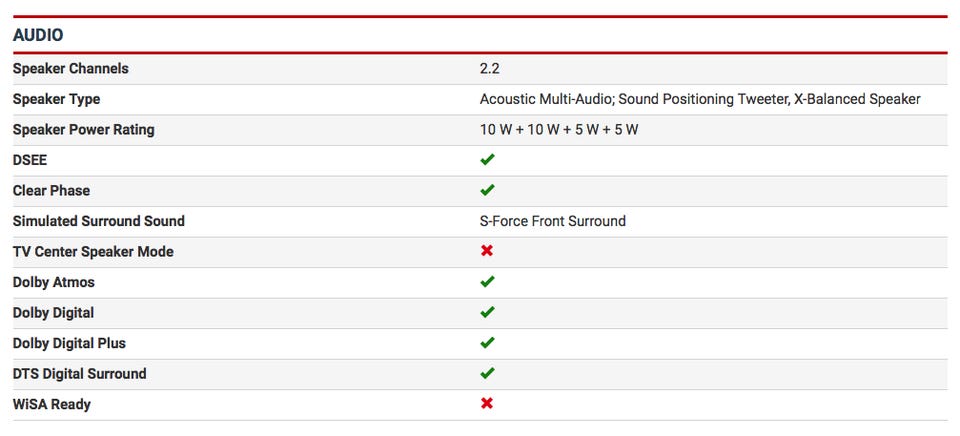Click the green checkmark beside DSEE
The image size is (960, 436).
pos(487,160)
